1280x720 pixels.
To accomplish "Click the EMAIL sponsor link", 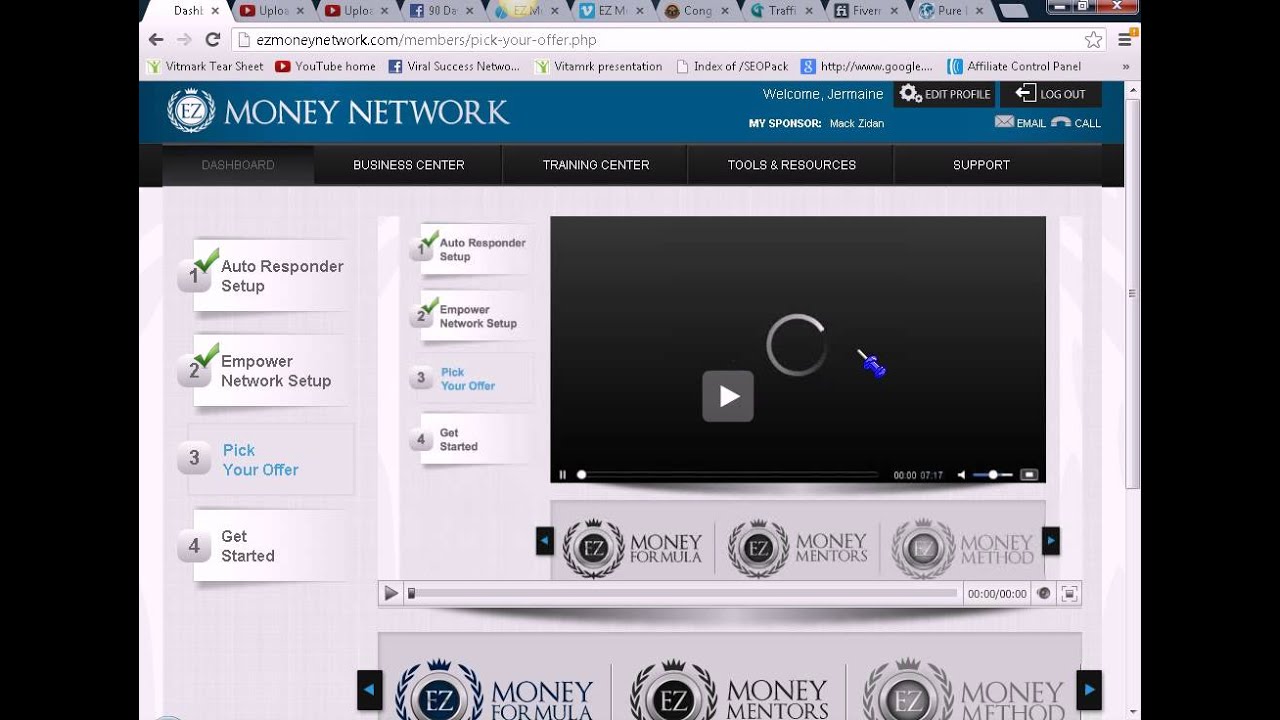I will click(x=1020, y=123).
